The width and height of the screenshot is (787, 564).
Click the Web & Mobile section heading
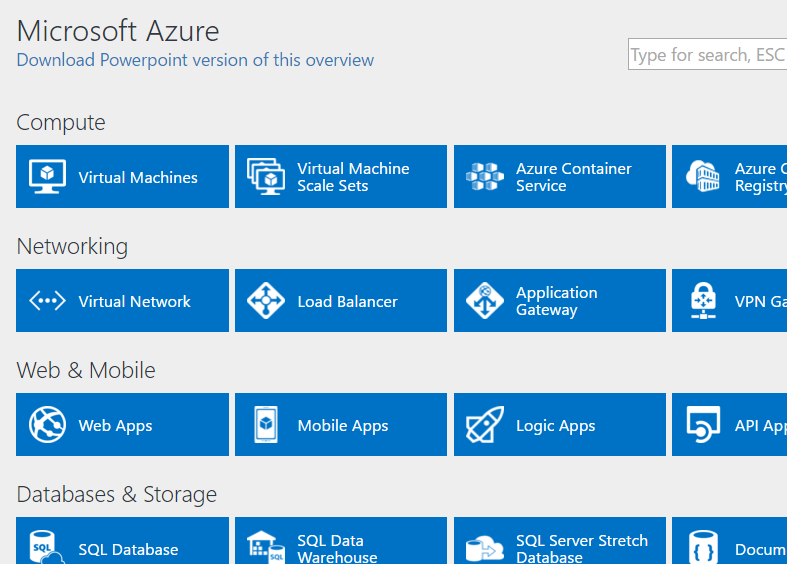86,370
